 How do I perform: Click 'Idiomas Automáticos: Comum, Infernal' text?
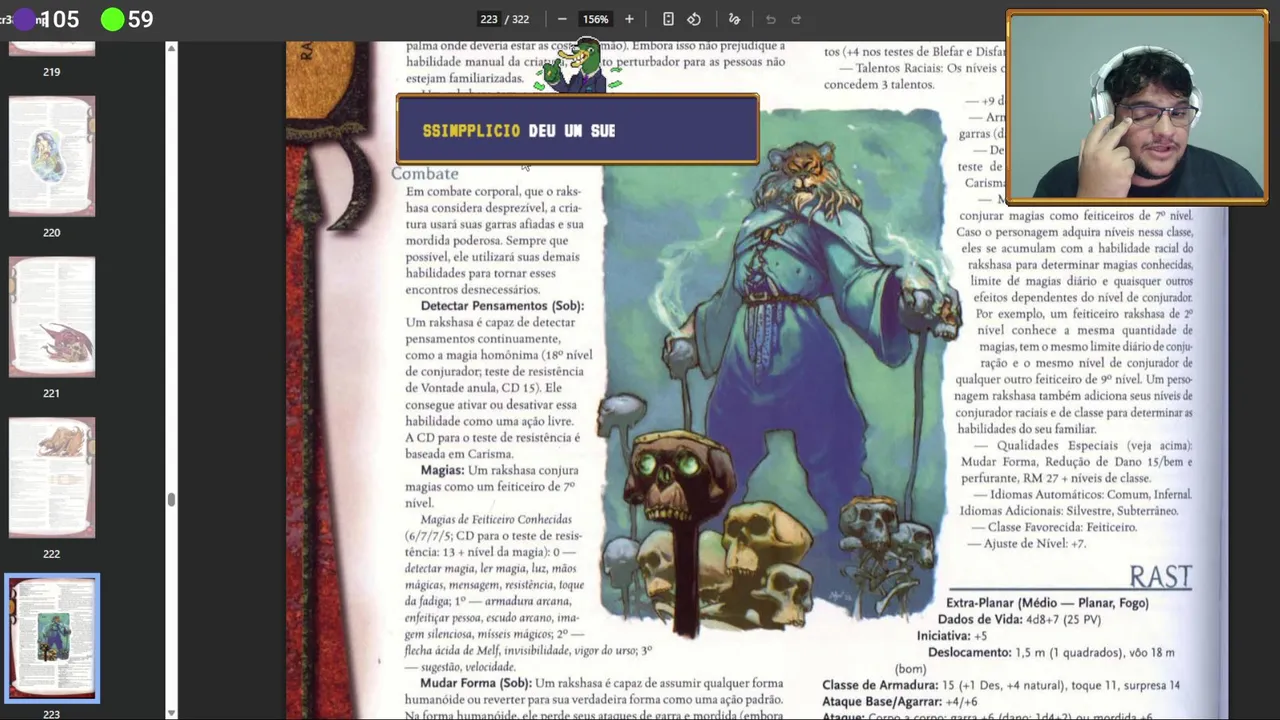point(1090,494)
